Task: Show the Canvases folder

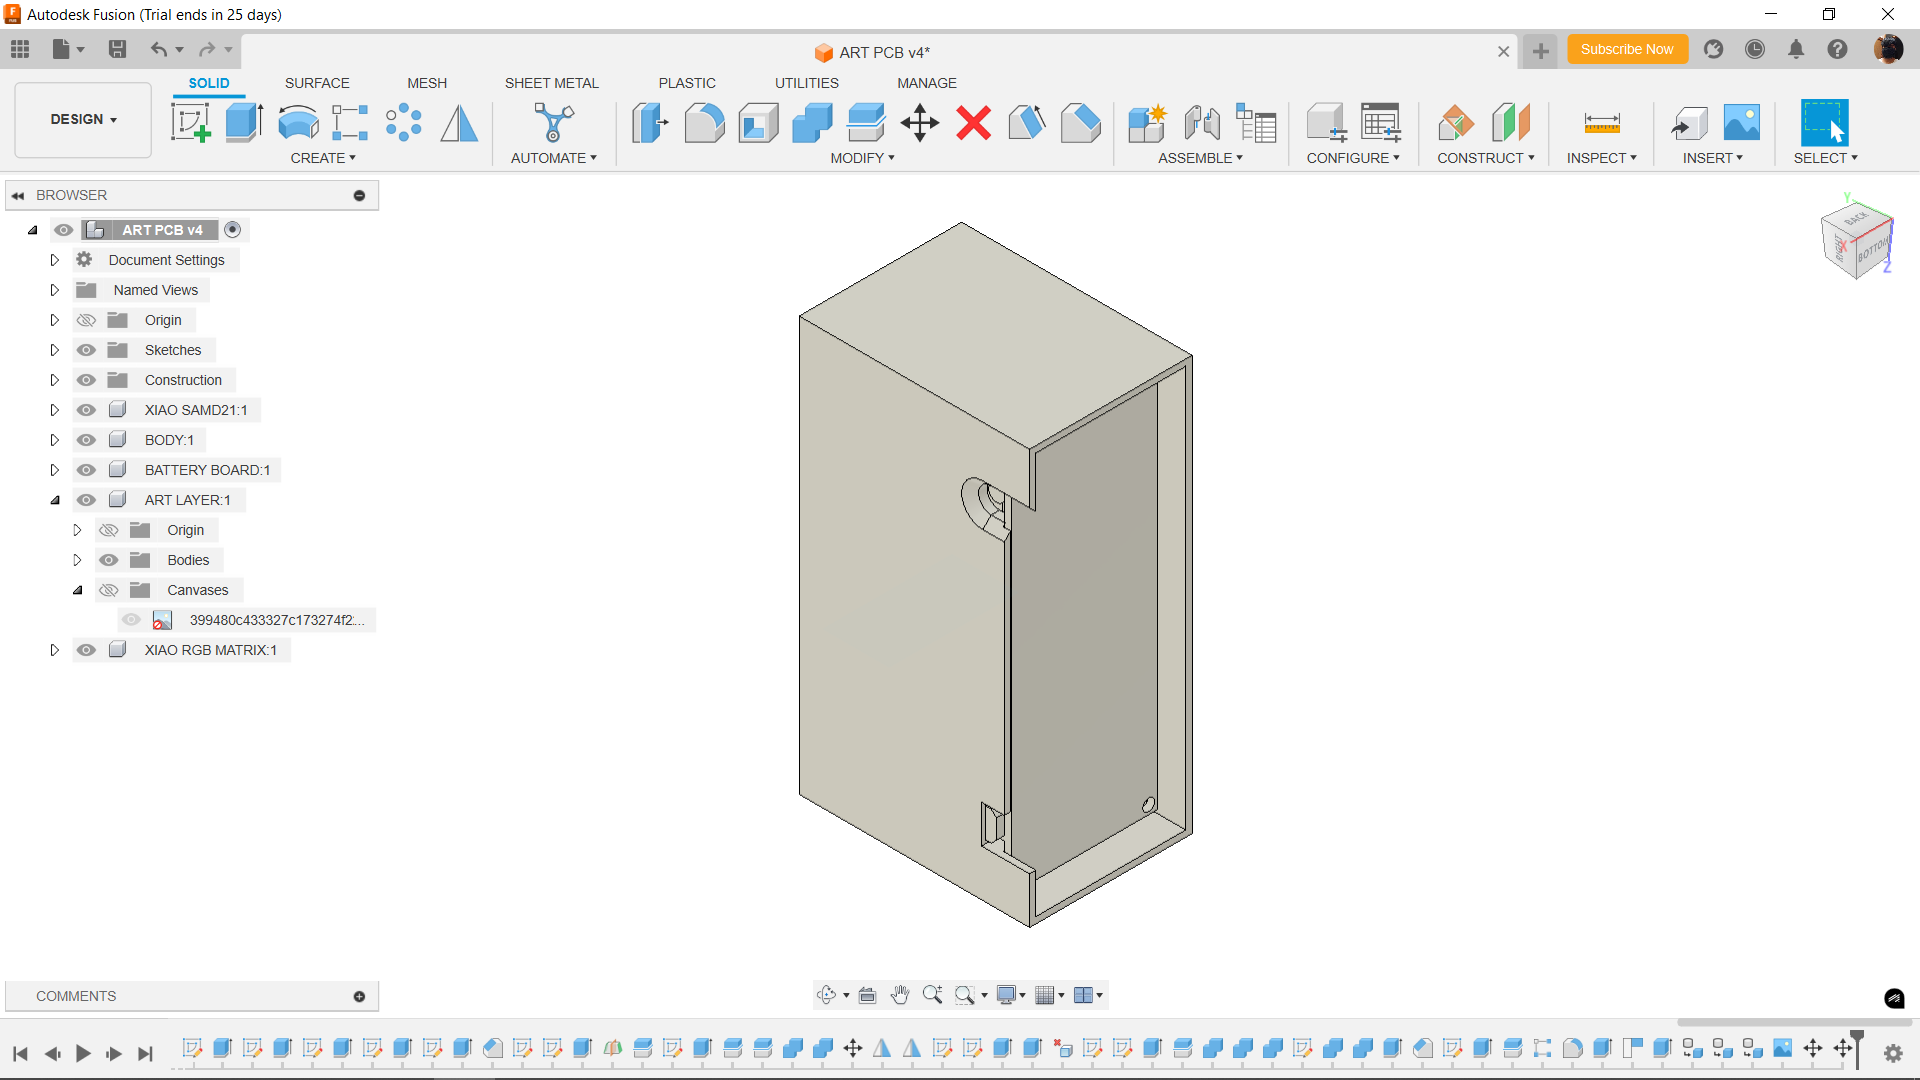Action: (109, 590)
